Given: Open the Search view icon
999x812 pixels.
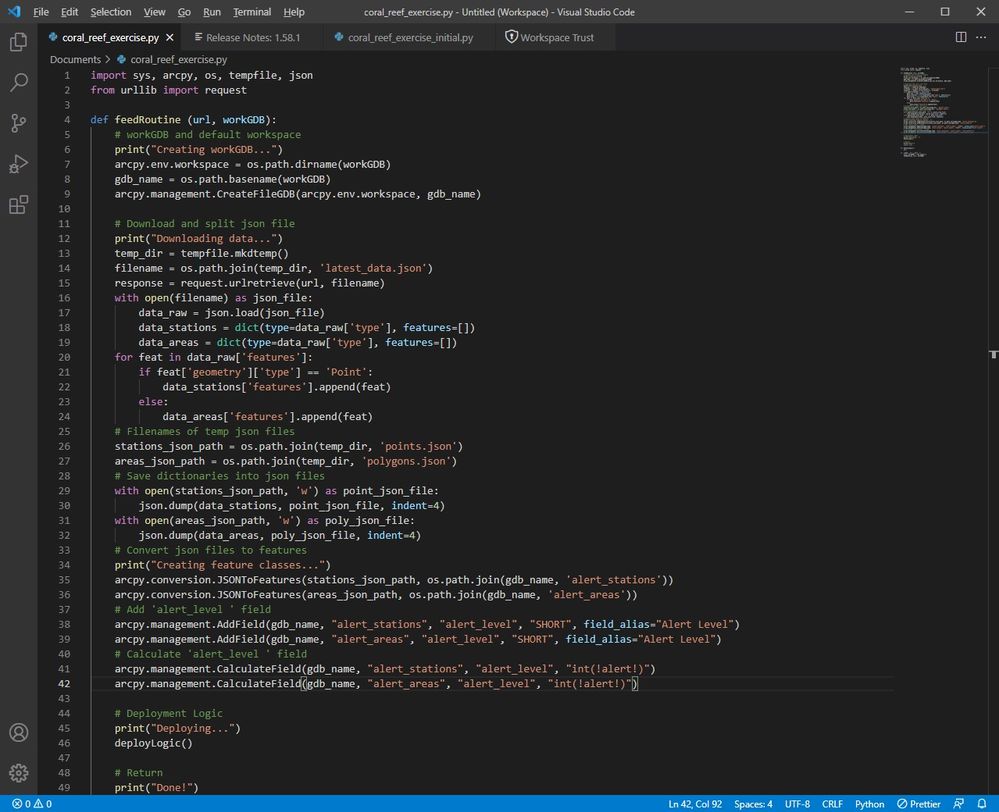Looking at the screenshot, I should [x=18, y=82].
